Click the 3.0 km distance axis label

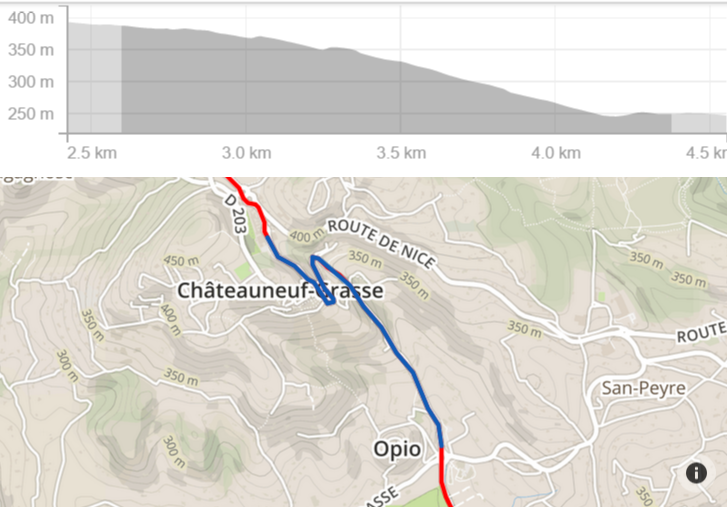(246, 153)
